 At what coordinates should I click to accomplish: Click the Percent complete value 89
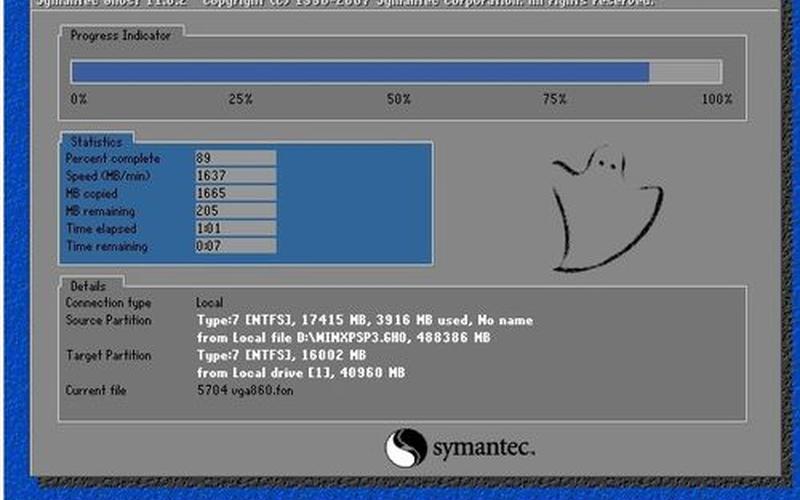[x=235, y=158]
